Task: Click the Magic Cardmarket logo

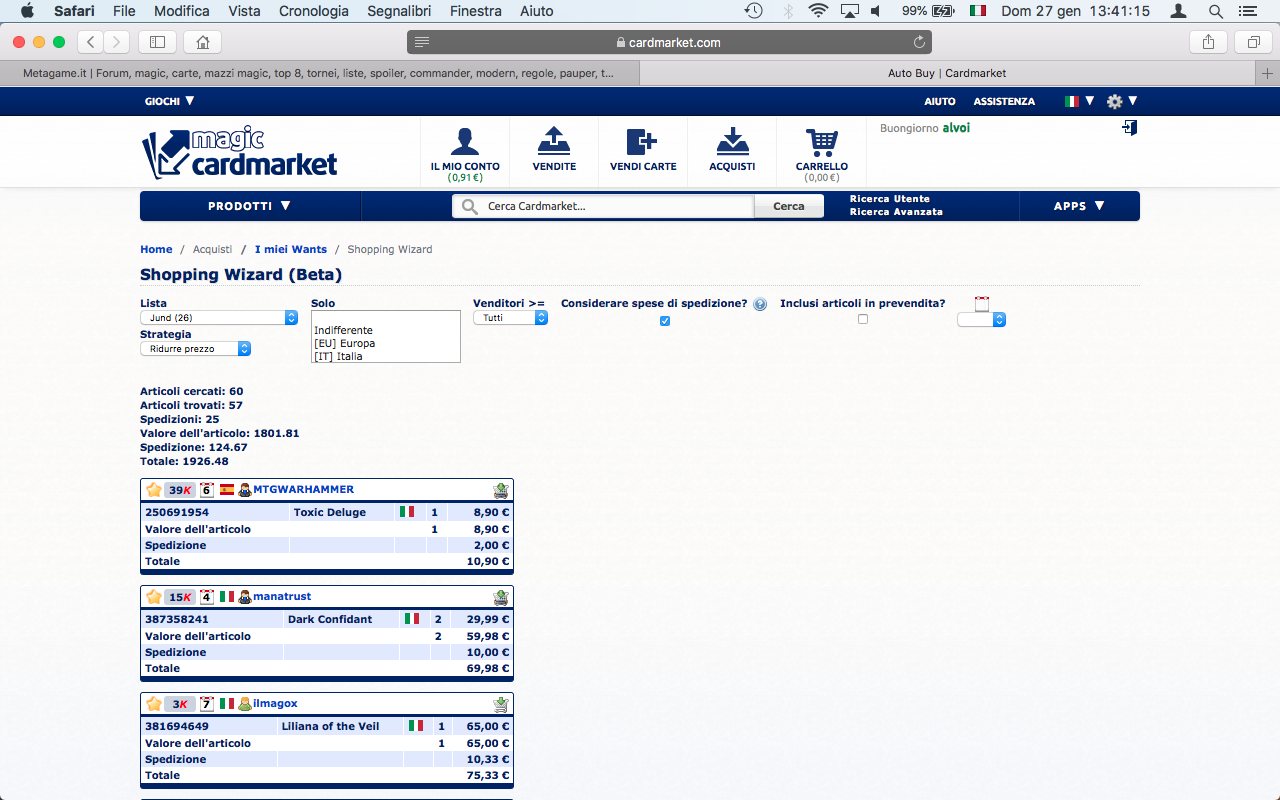Action: [x=240, y=153]
